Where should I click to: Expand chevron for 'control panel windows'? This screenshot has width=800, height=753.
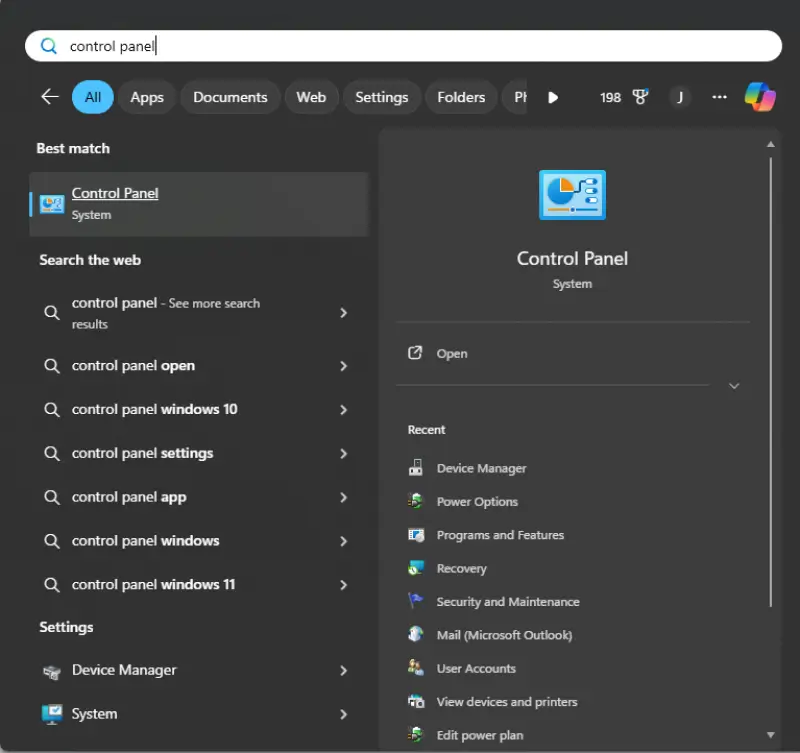tap(343, 541)
